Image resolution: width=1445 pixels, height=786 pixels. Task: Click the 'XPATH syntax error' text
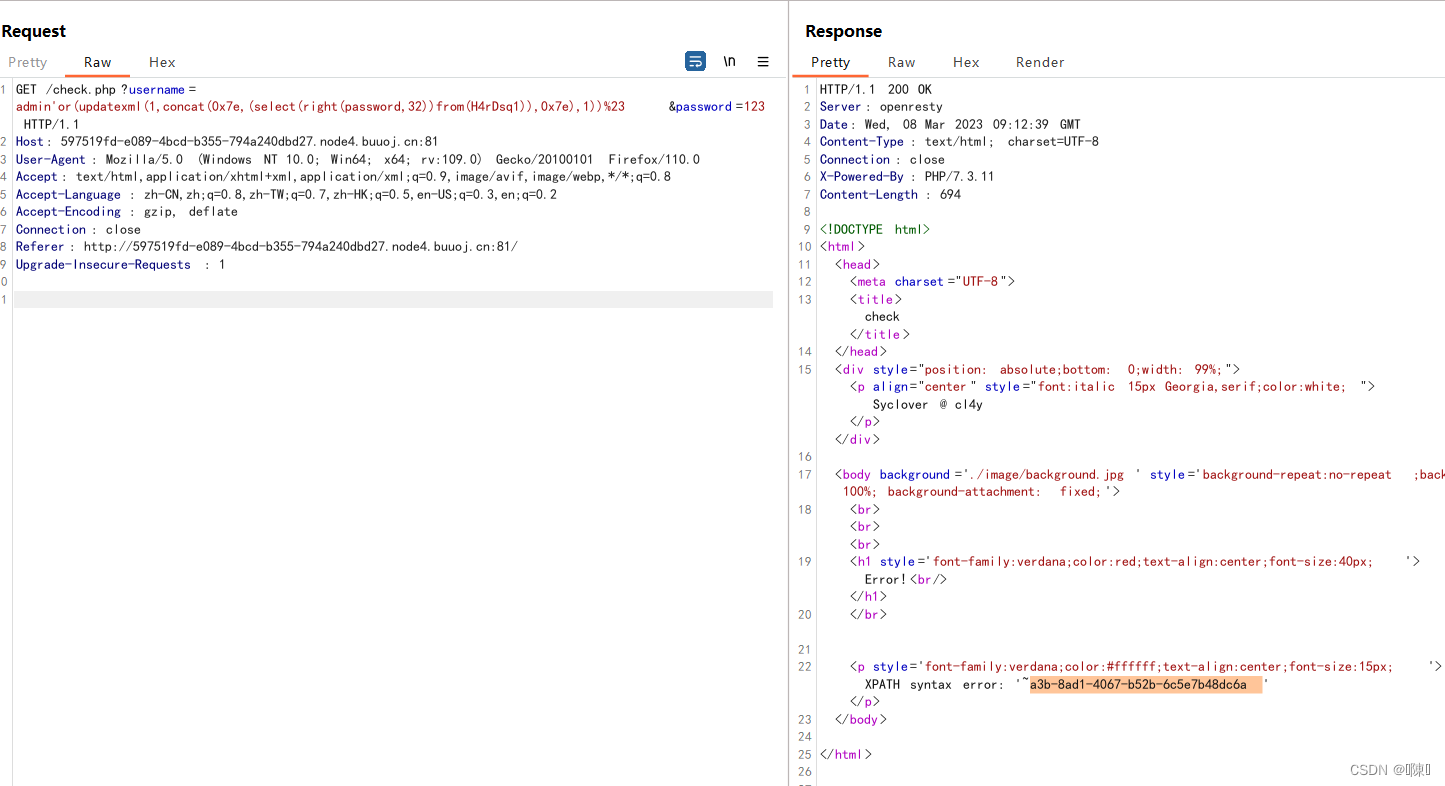click(933, 684)
